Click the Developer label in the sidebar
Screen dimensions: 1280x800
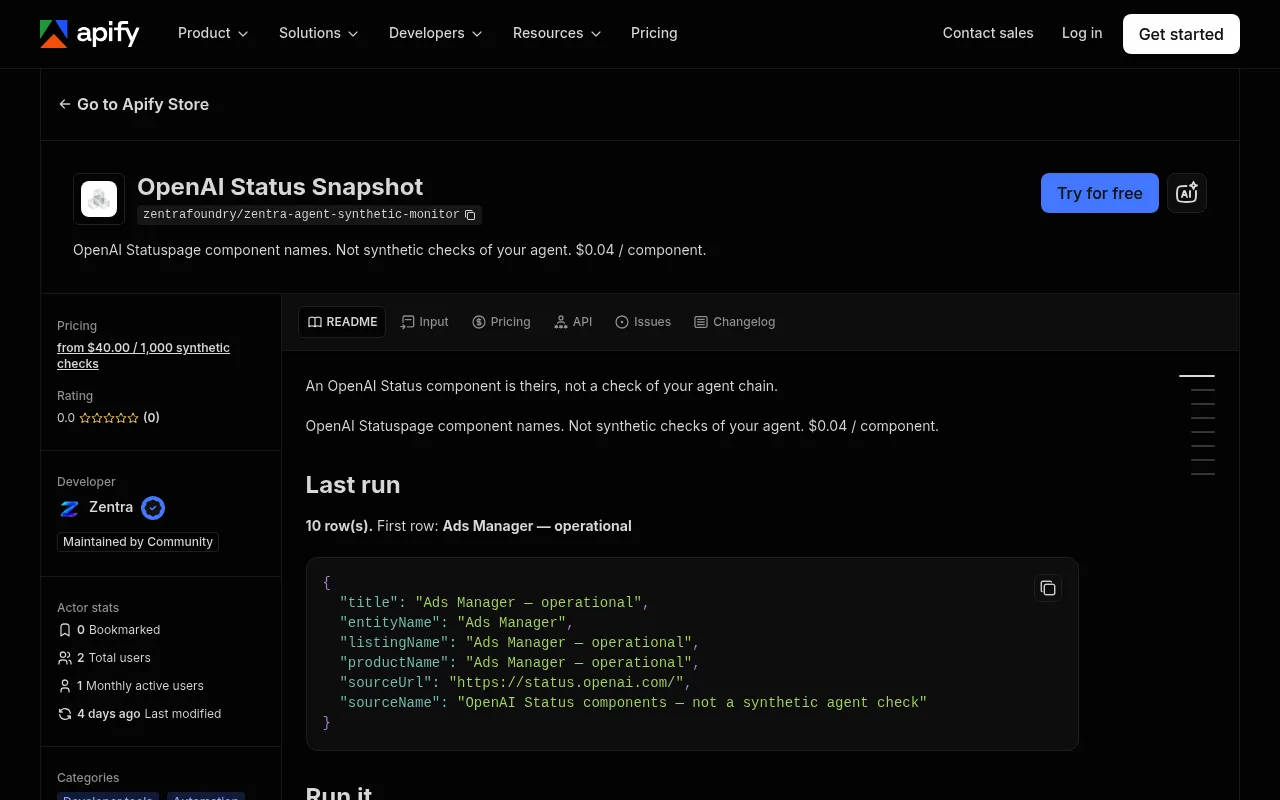tap(86, 482)
